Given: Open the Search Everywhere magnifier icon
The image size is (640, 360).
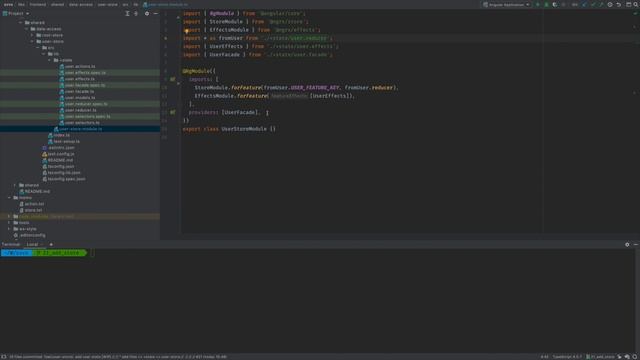Looking at the screenshot, I should coord(636,4).
